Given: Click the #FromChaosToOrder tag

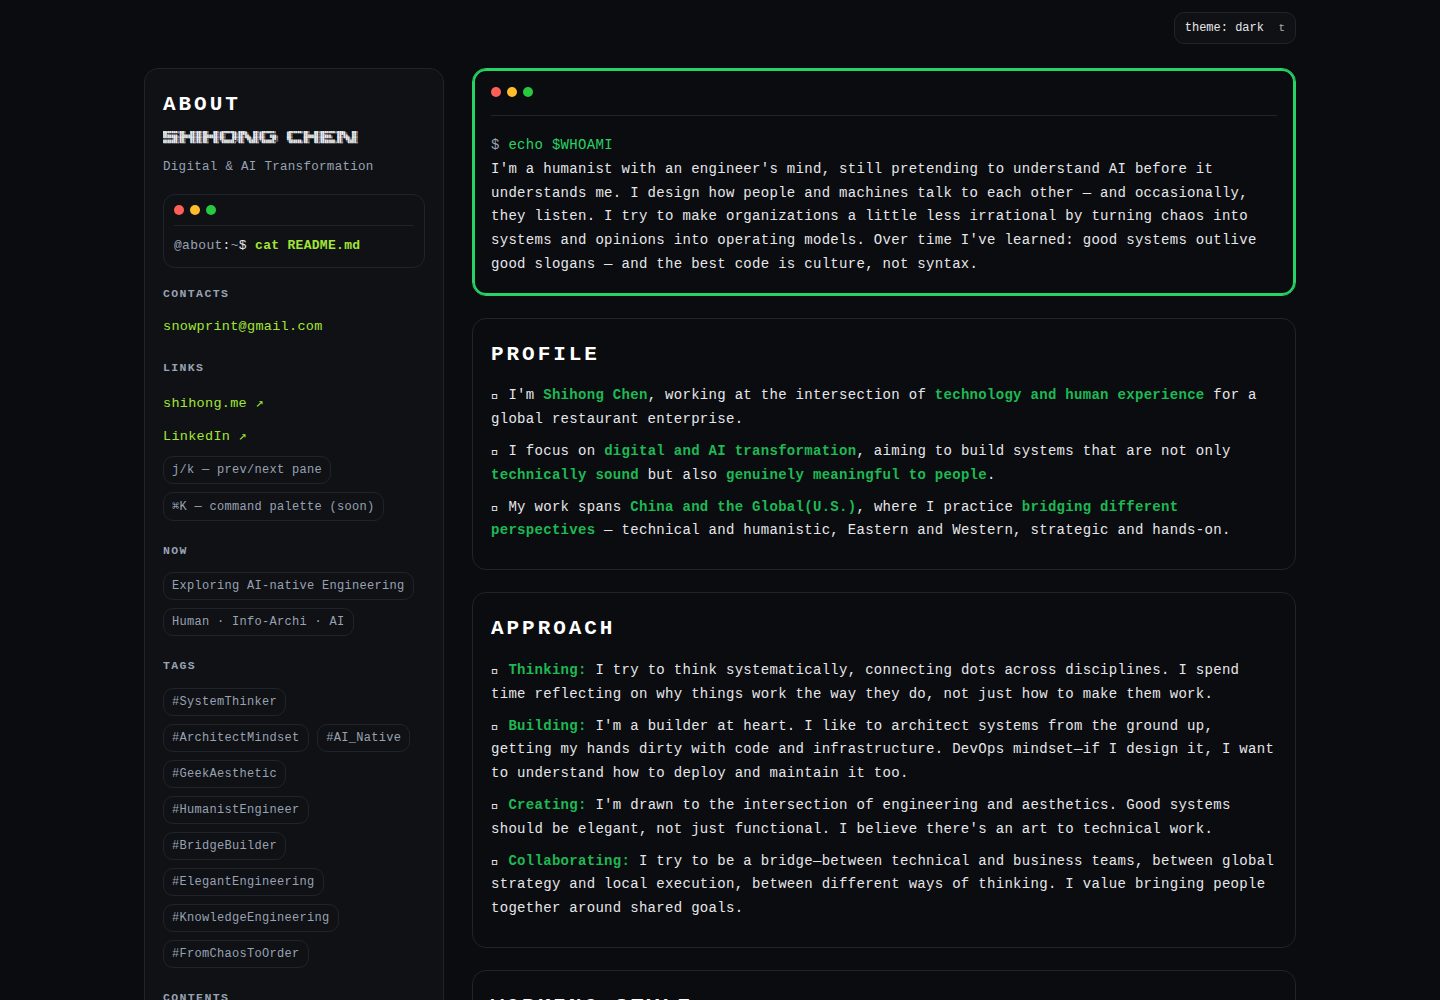Looking at the screenshot, I should click(x=236, y=953).
